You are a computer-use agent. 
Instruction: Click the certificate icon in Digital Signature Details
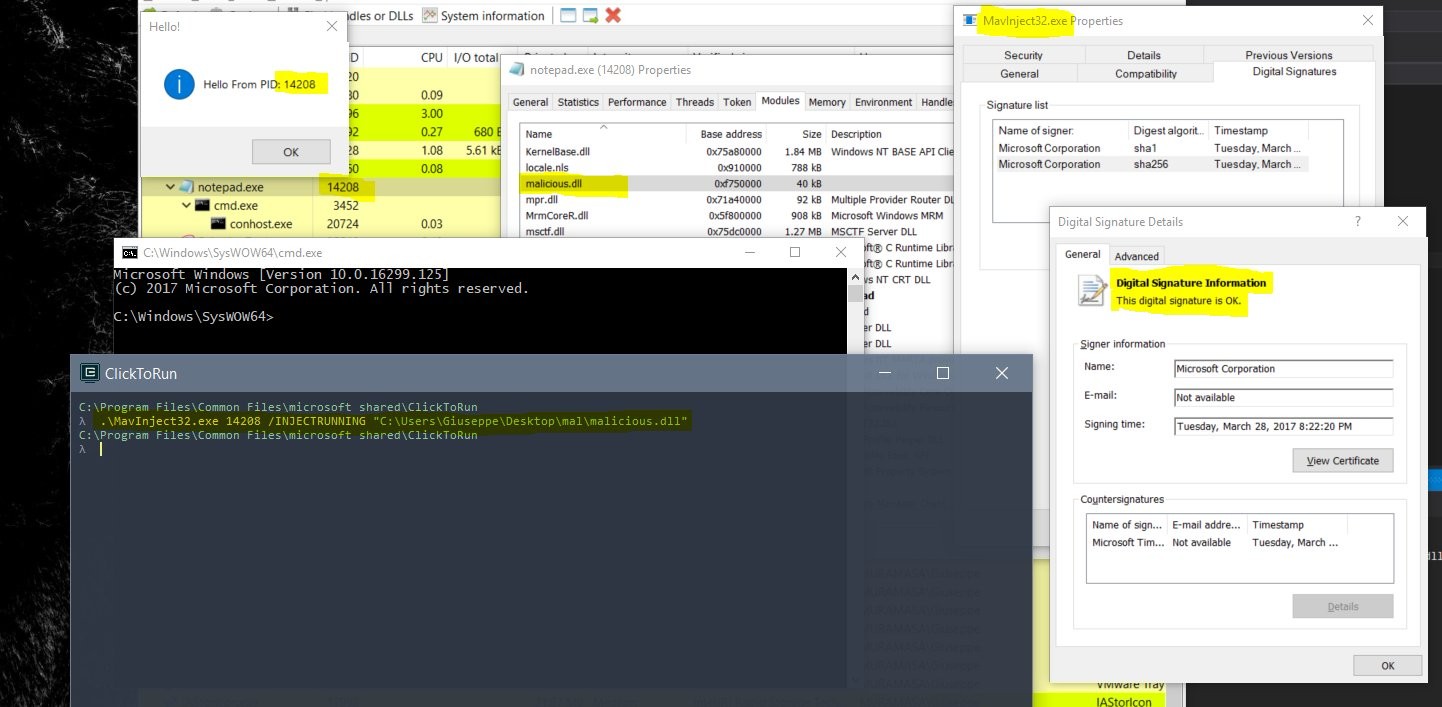click(x=1092, y=290)
